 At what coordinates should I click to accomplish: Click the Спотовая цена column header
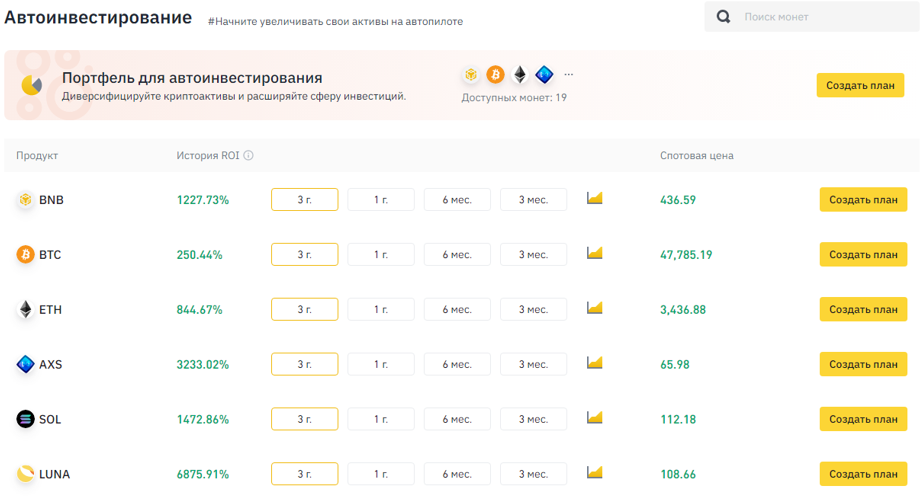[697, 156]
